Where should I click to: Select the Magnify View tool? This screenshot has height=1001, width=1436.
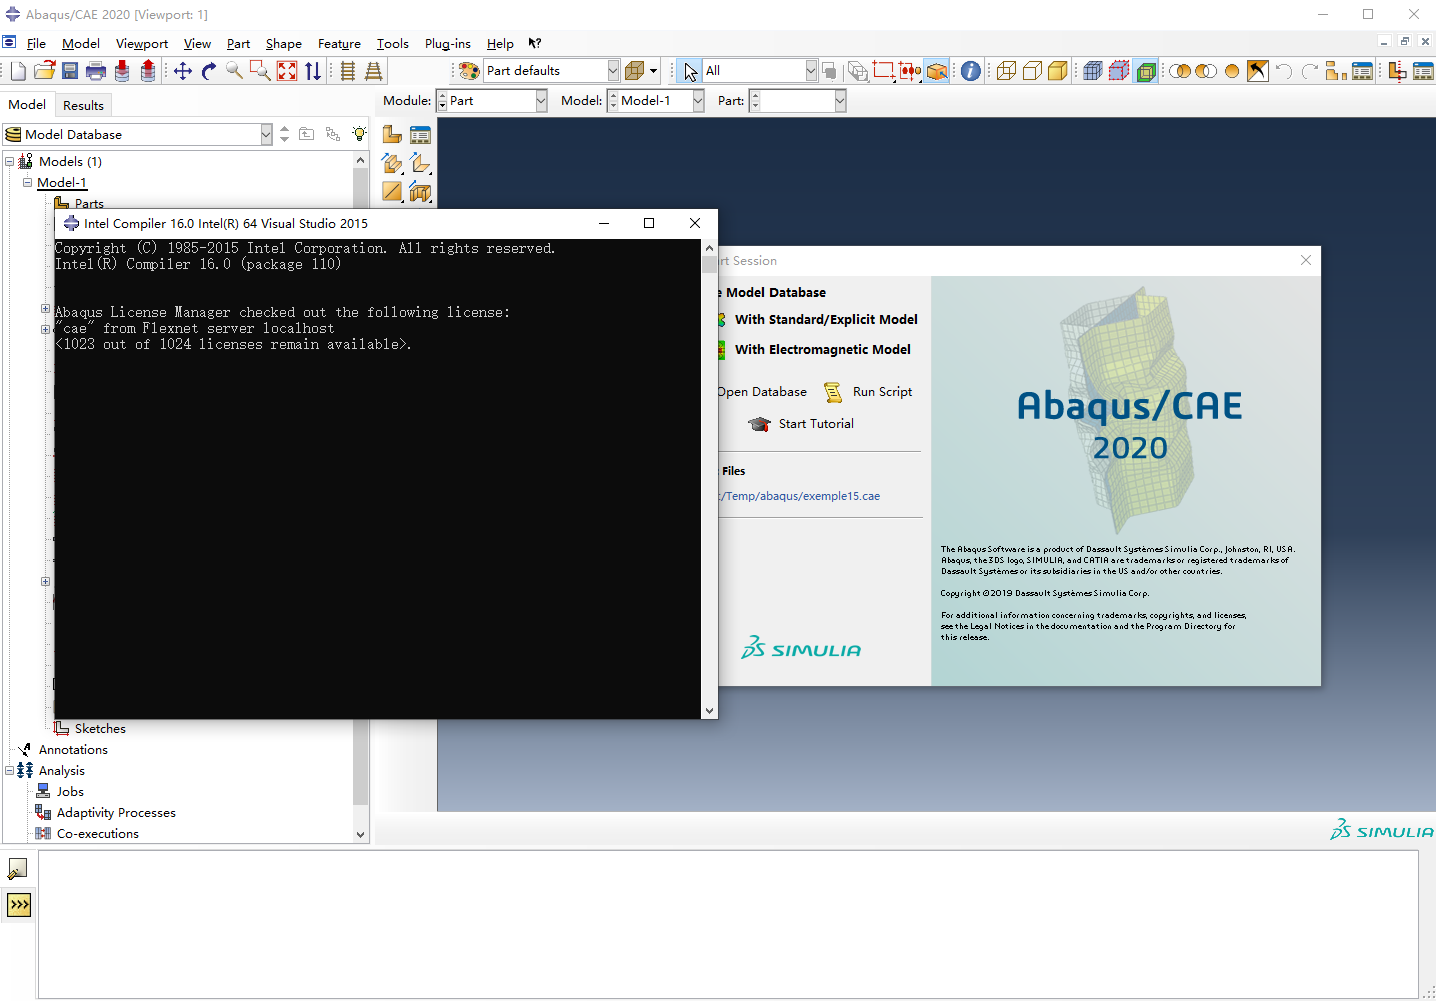[x=235, y=71]
